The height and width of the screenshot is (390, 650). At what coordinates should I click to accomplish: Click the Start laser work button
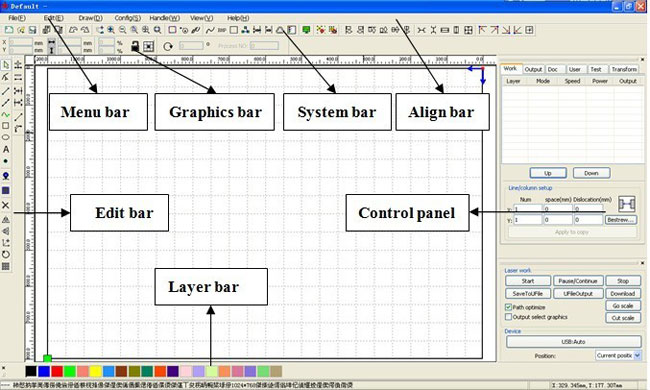528,281
